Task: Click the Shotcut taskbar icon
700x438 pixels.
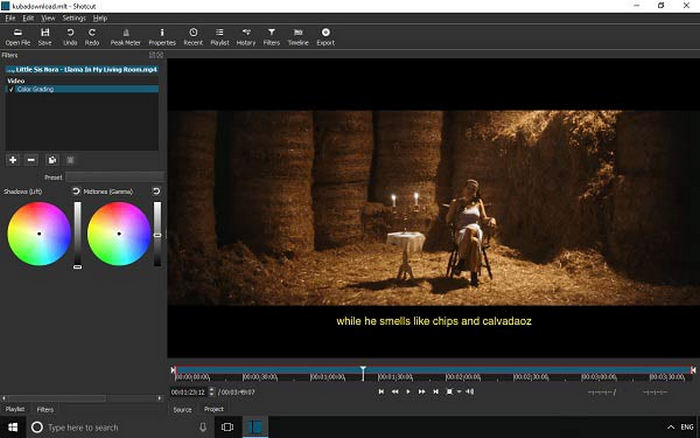Action: coord(255,427)
